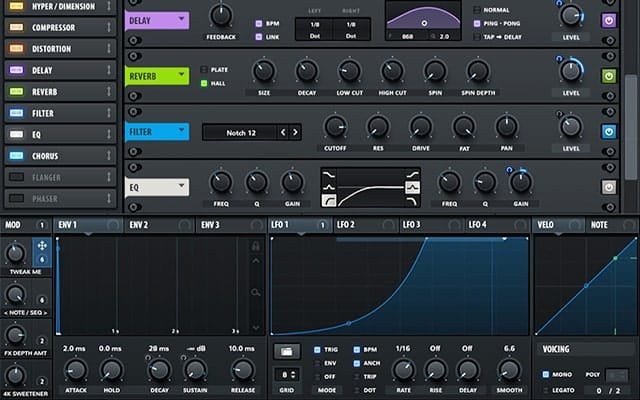Viewport: 640px width, 400px height.
Task: Select EQ high shelf shape icon
Action: (413, 175)
